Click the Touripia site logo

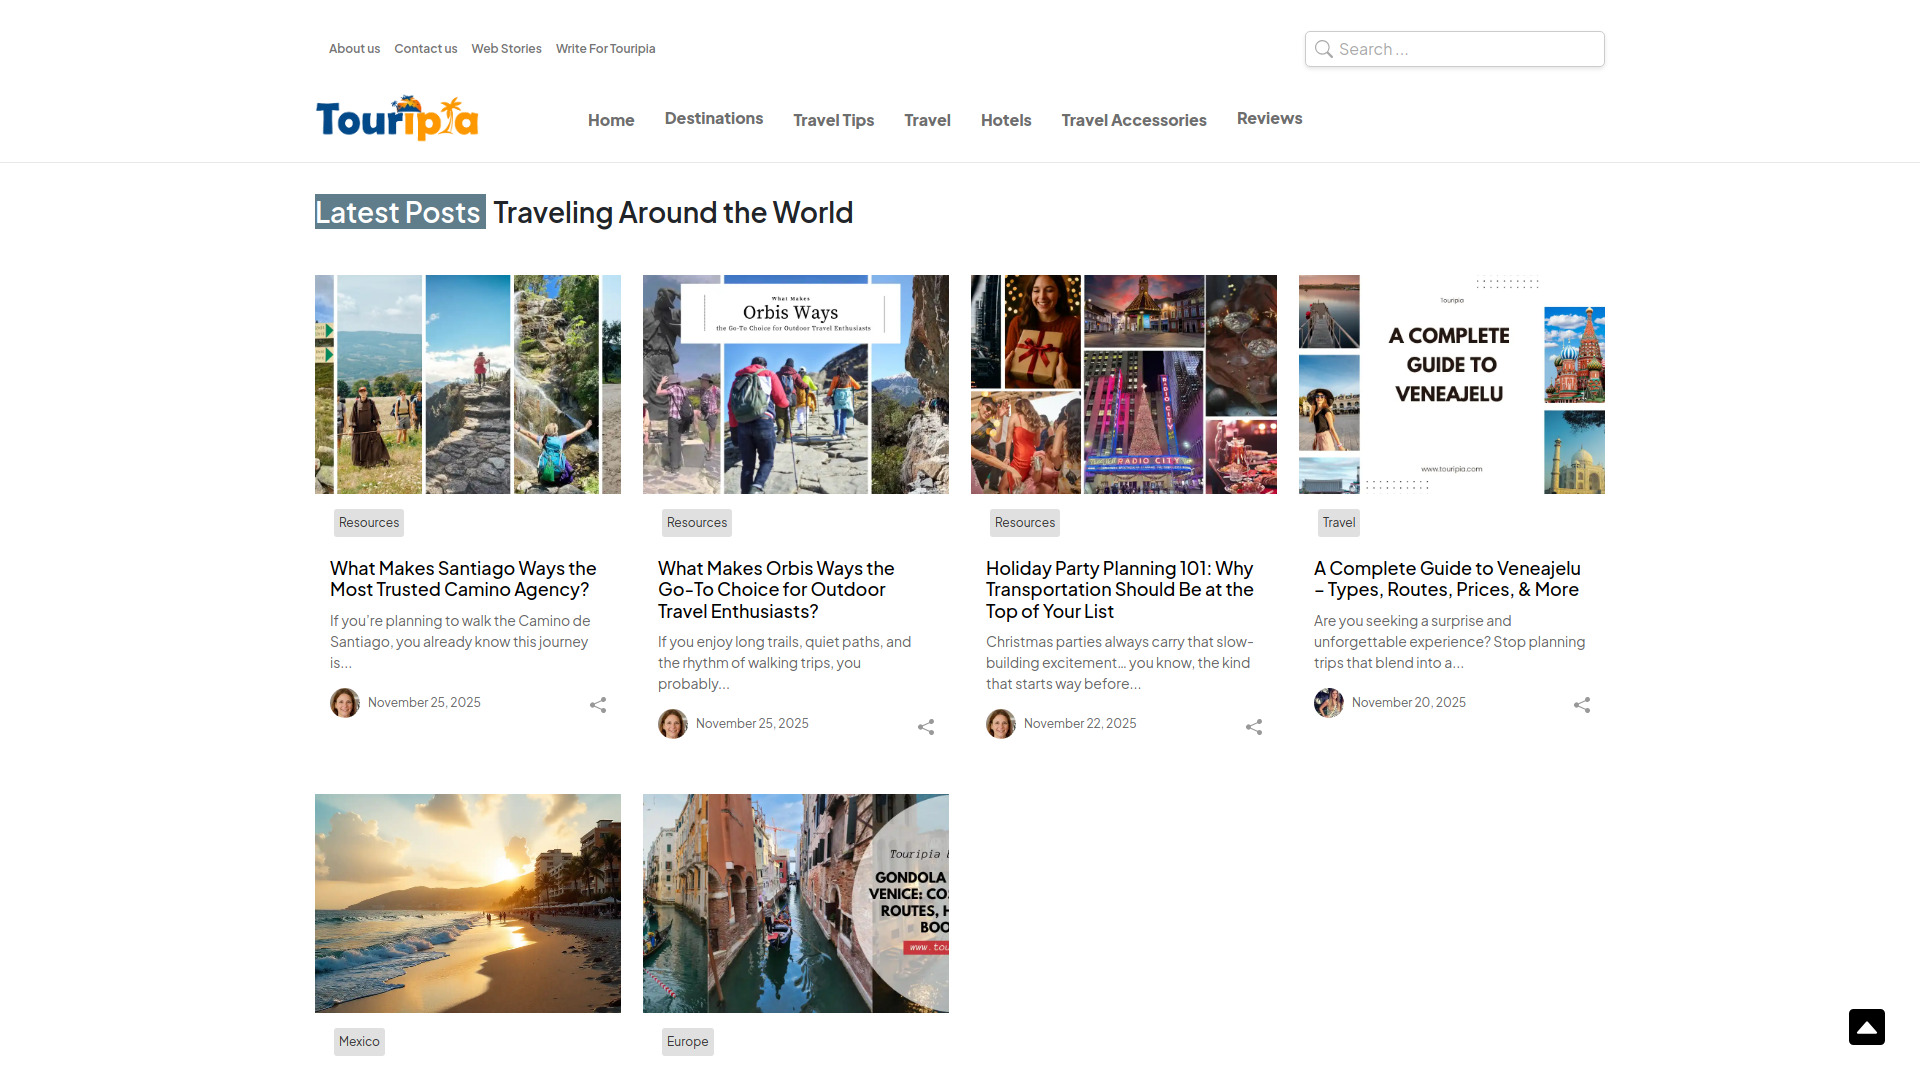click(396, 118)
